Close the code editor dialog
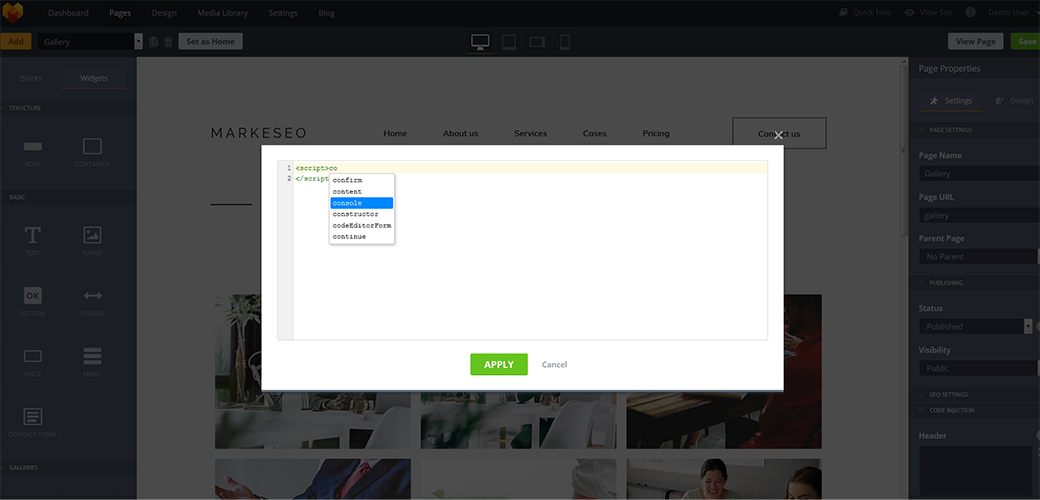 click(778, 135)
